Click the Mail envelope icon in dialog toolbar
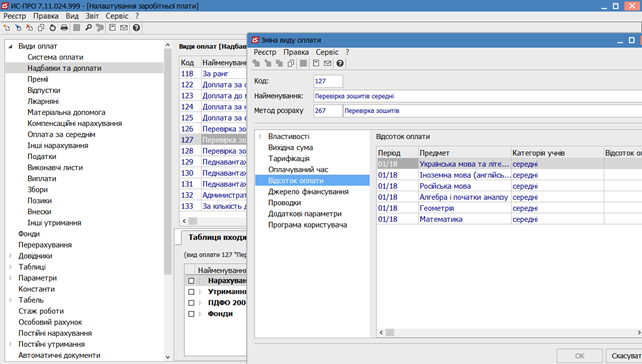 tap(328, 63)
